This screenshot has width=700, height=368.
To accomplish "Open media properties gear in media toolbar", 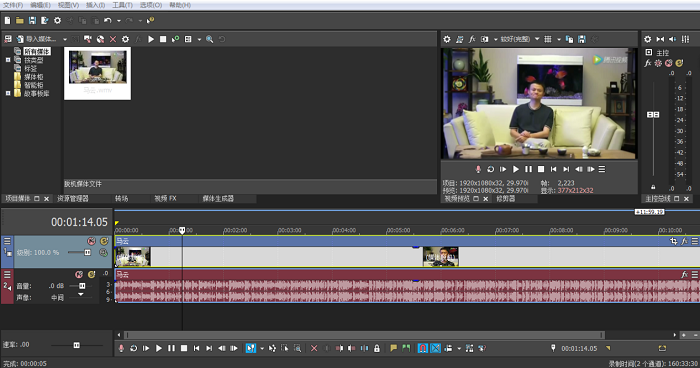I will pyautogui.click(x=125, y=39).
